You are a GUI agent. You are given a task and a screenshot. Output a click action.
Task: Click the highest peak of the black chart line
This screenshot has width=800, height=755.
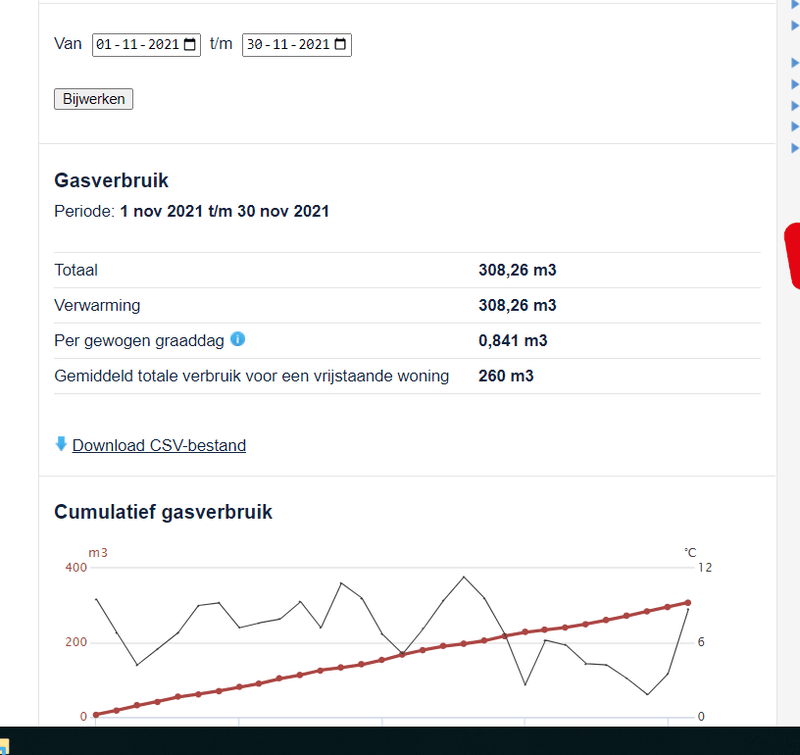[464, 577]
